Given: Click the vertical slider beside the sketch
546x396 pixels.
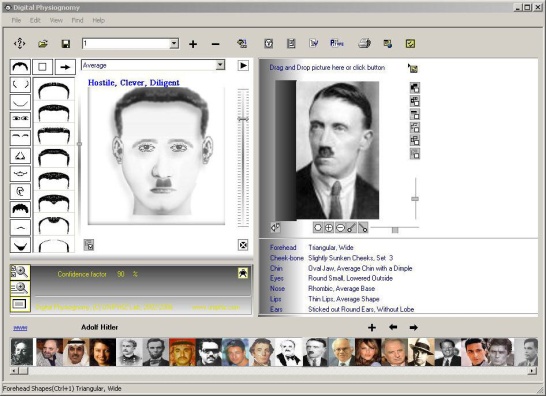Looking at the screenshot, I should (x=243, y=157).
